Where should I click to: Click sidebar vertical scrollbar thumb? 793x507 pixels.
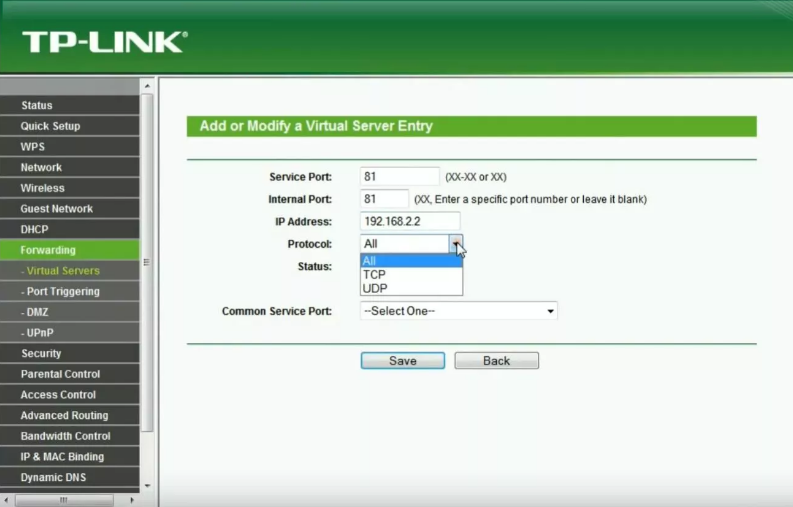(147, 263)
